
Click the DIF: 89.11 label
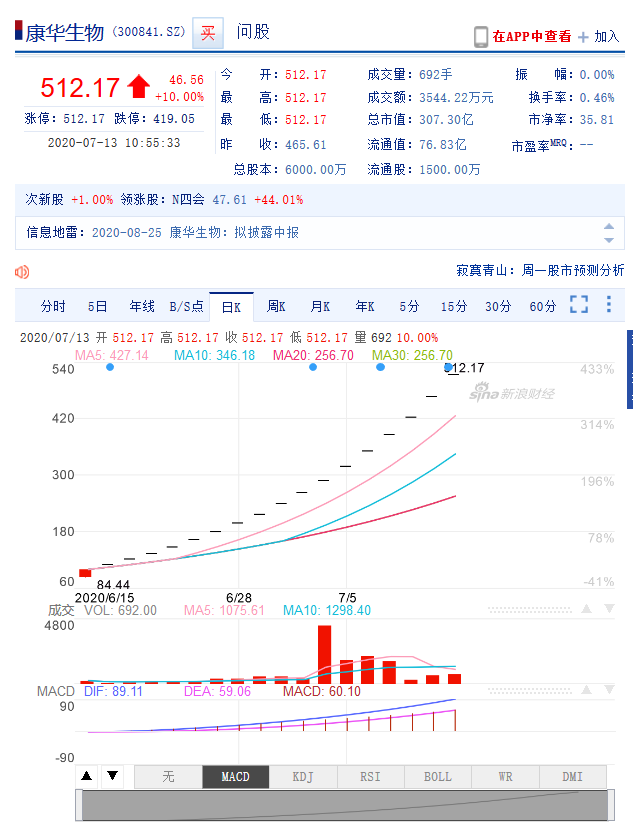113,691
